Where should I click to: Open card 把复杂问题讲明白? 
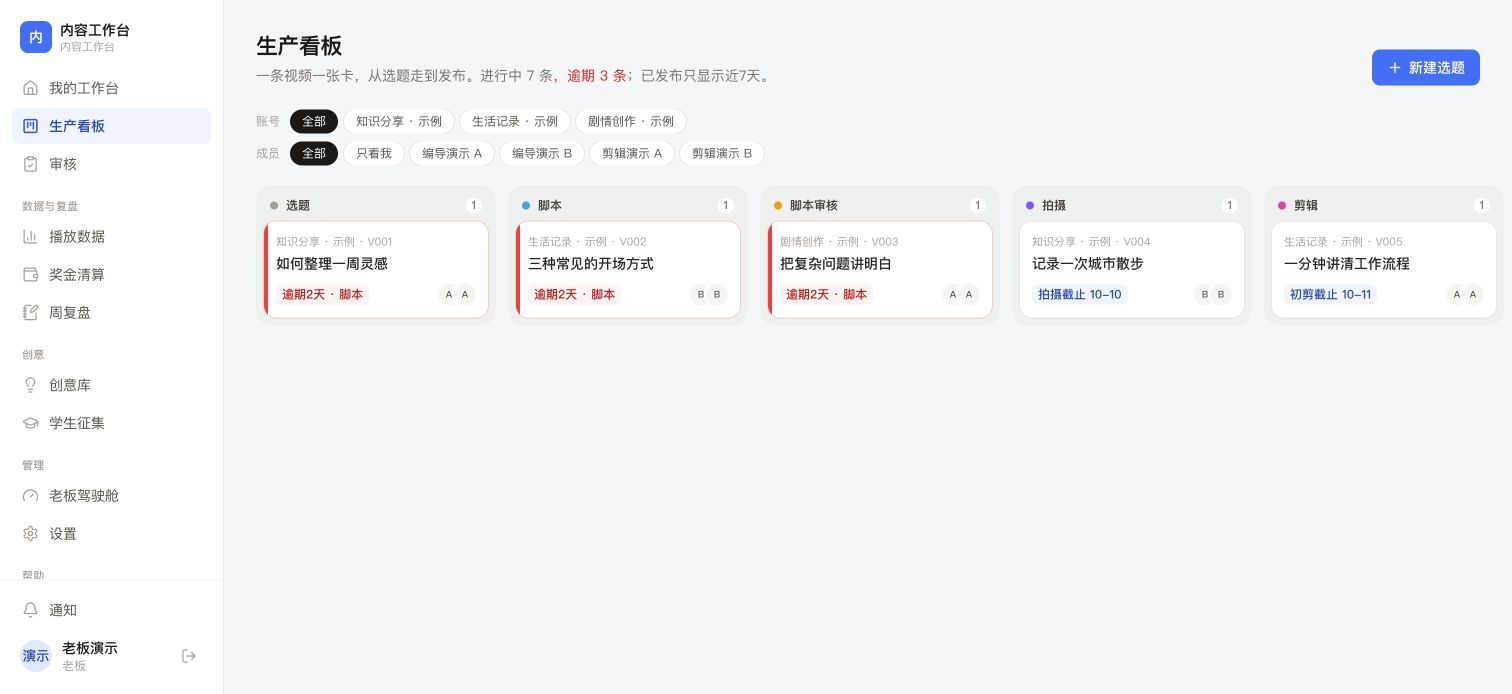click(x=880, y=270)
